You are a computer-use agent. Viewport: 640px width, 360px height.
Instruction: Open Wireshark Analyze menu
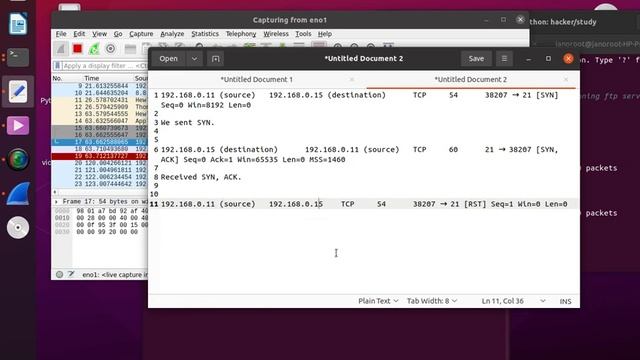[x=172, y=34]
